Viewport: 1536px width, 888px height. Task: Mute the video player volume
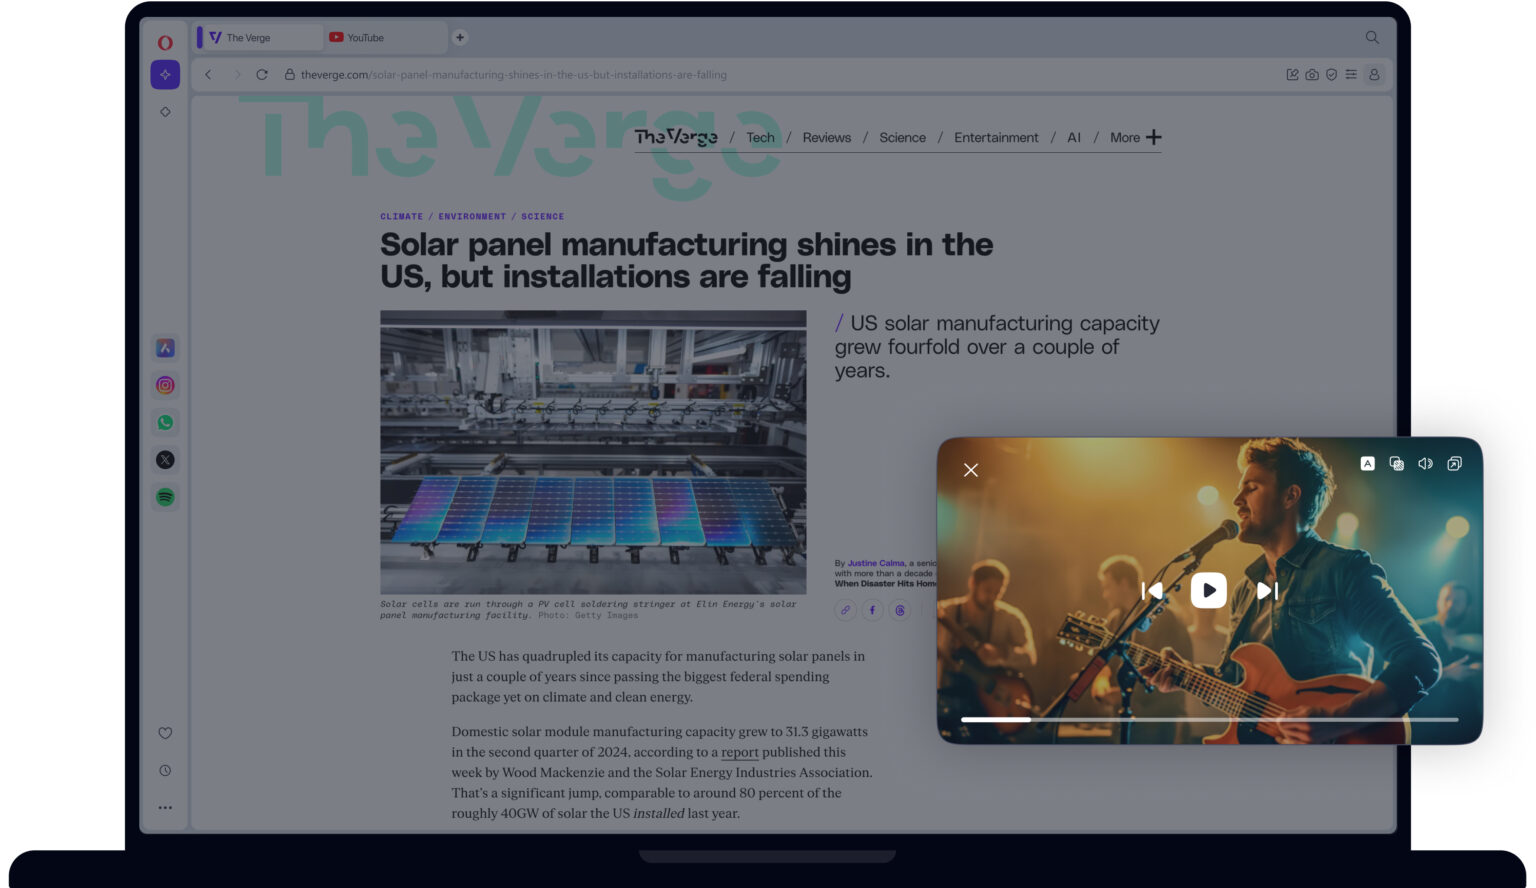tap(1425, 463)
